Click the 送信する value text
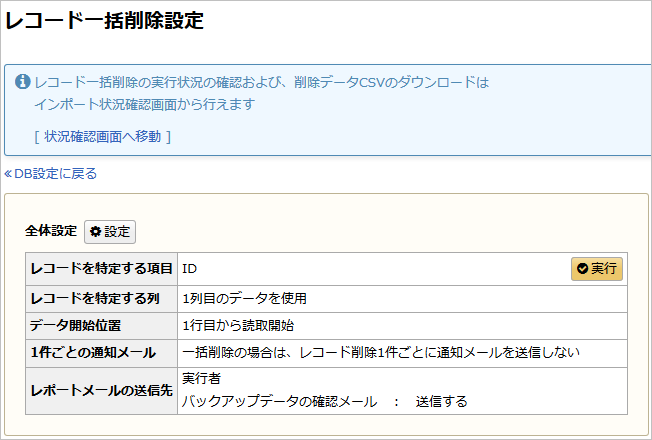 (442, 402)
